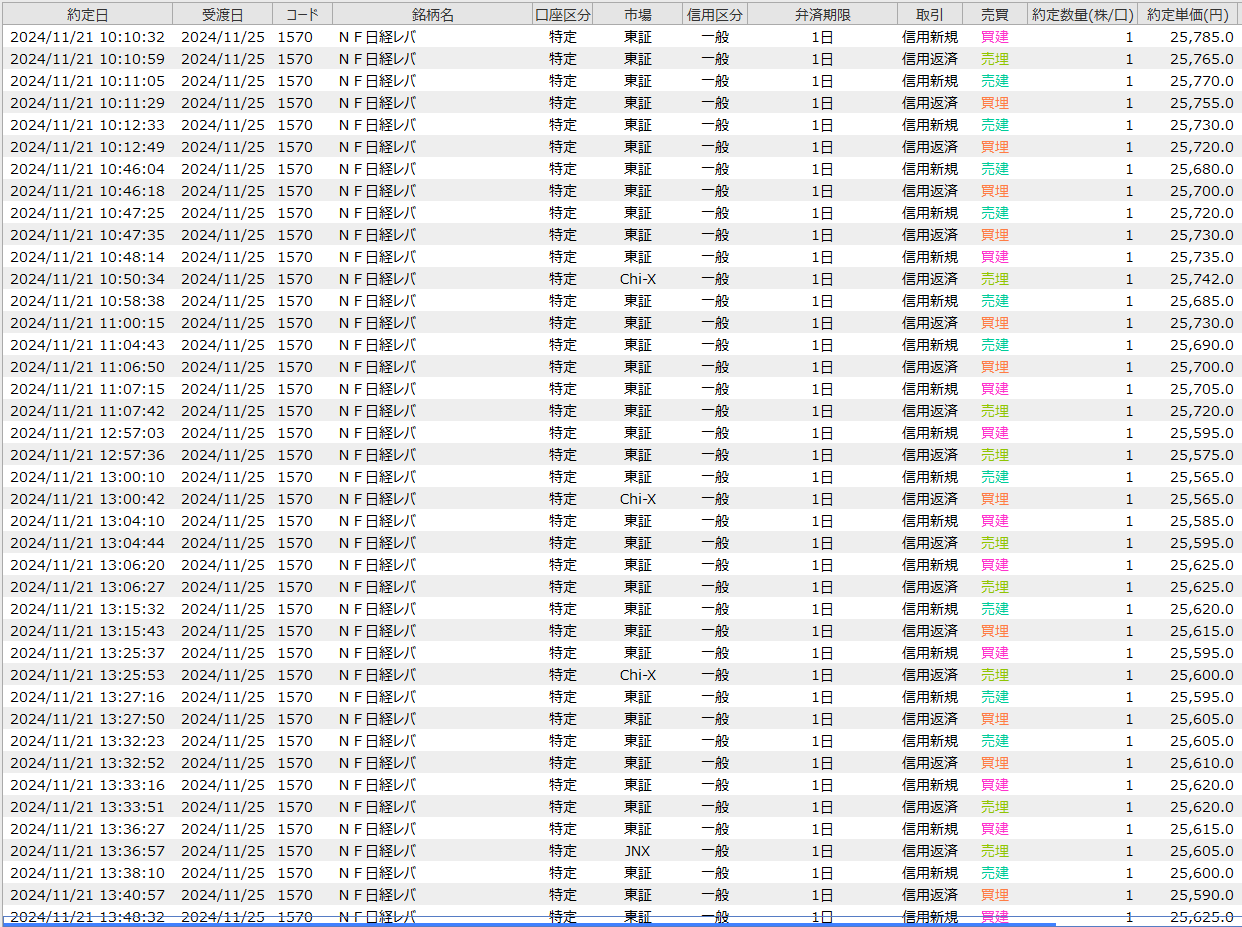Select the row executed at 10:10:32
The image size is (1242, 927).
[87, 37]
